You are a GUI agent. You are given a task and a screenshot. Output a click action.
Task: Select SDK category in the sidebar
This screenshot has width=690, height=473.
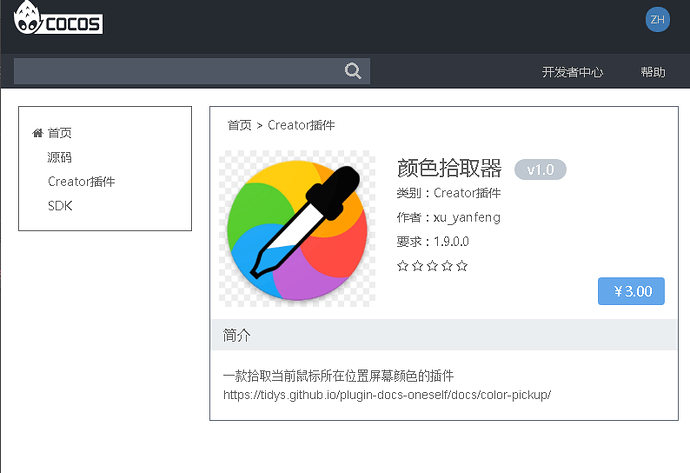(x=60, y=206)
